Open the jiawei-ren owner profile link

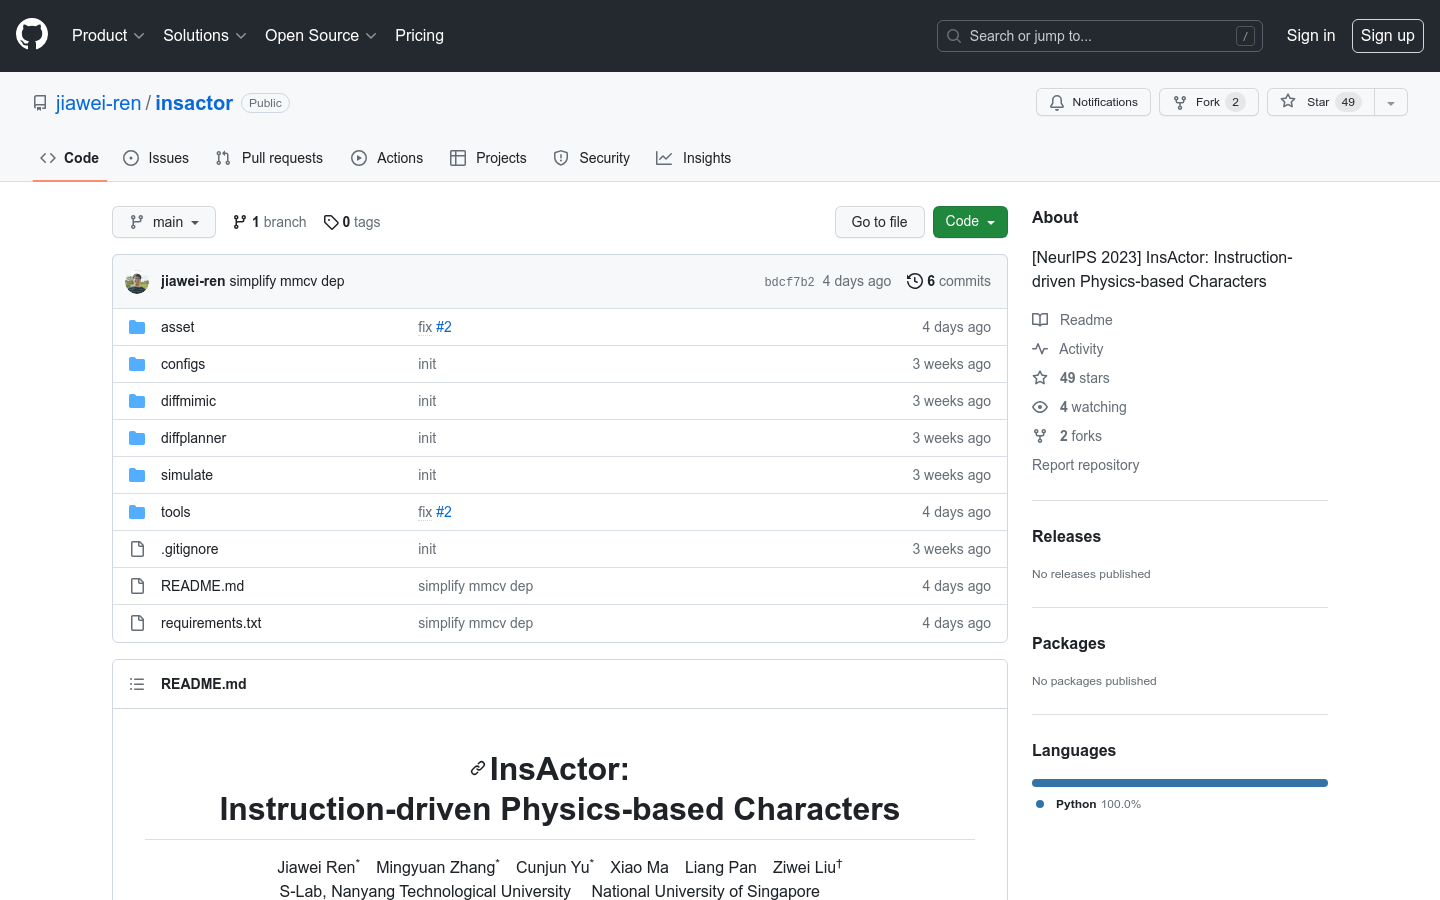pyautogui.click(x=98, y=103)
